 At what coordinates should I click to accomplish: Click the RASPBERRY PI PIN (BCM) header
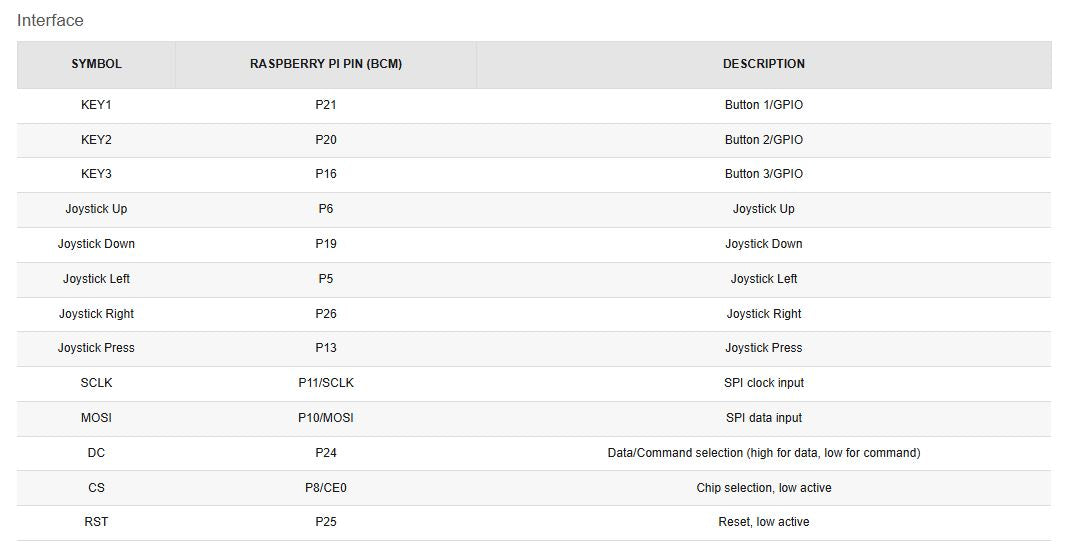coord(326,64)
